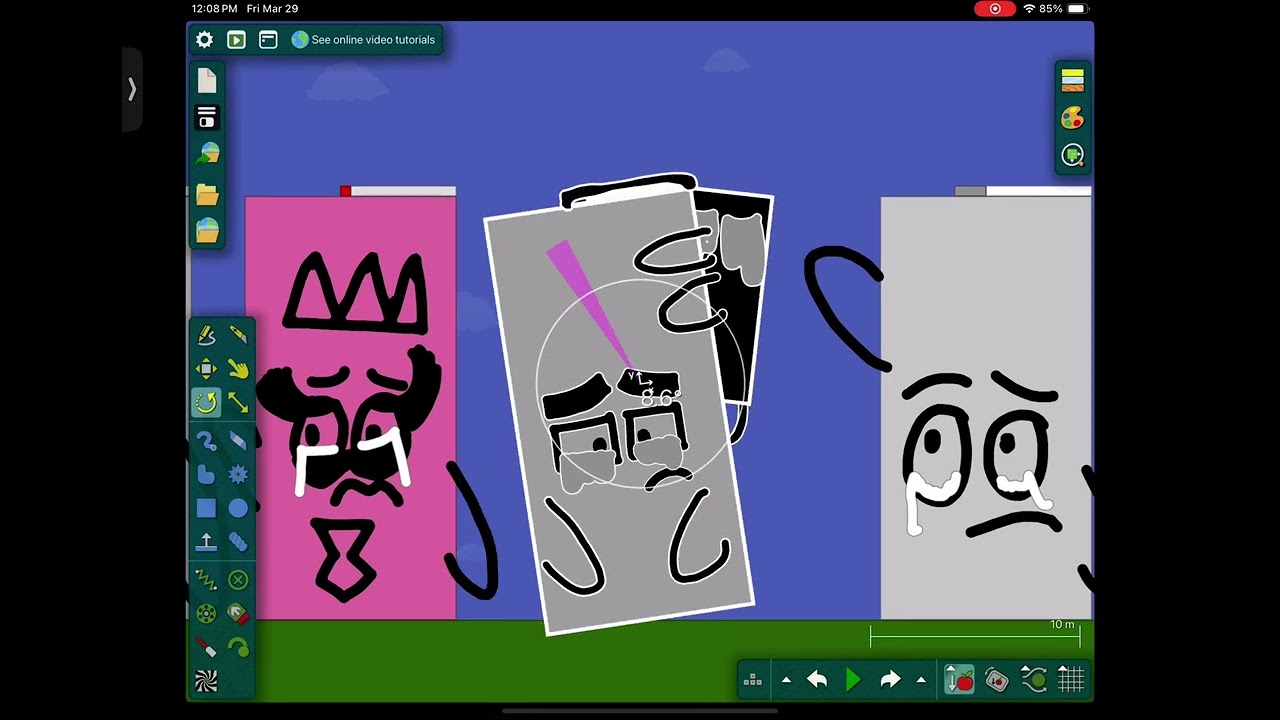Viewport: 1280px width, 720px height.
Task: Select the light gray crying box on the right
Action: pos(985,408)
